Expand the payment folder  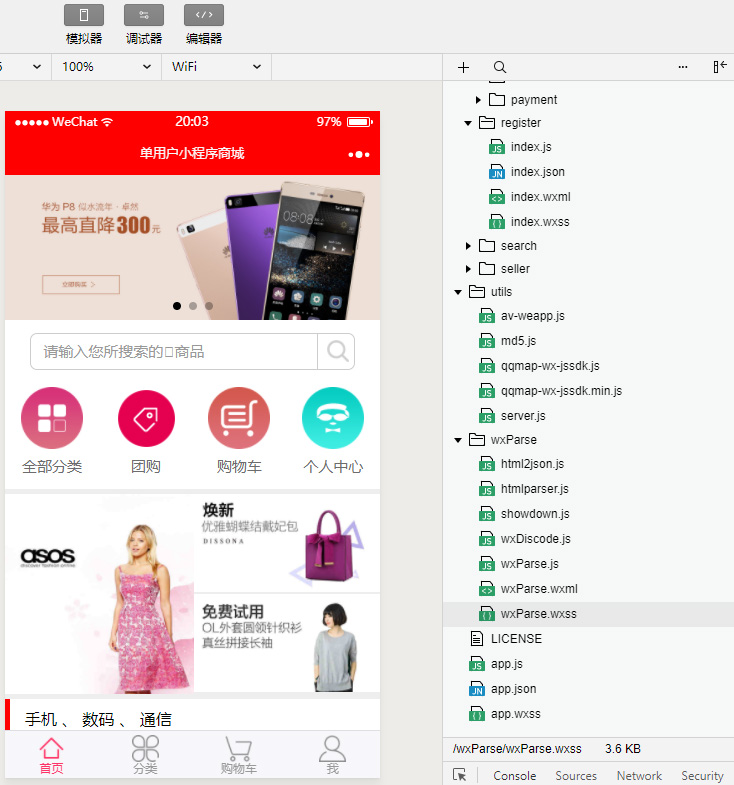478,100
